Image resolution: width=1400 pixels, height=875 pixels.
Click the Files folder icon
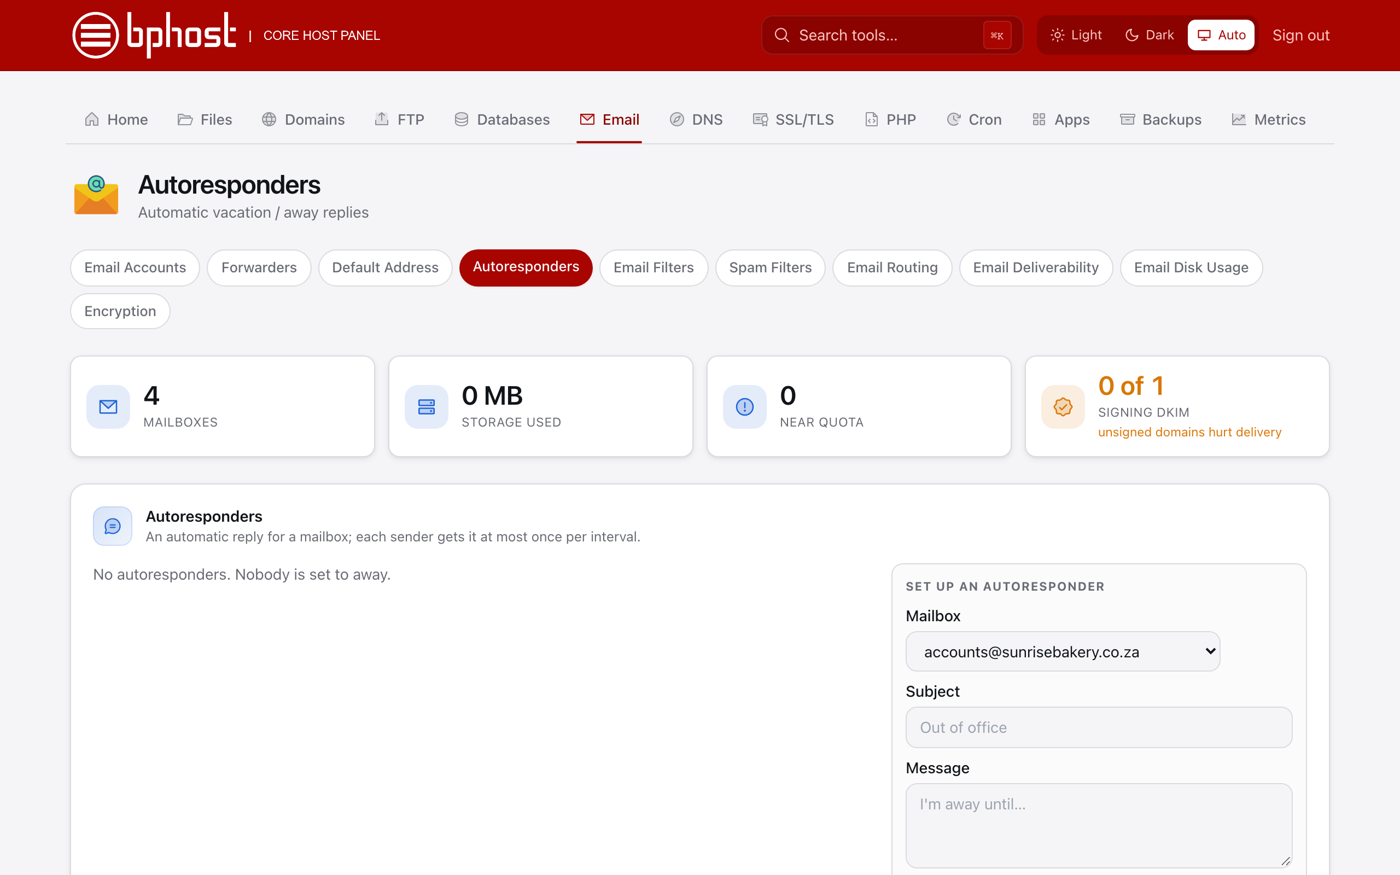point(185,119)
